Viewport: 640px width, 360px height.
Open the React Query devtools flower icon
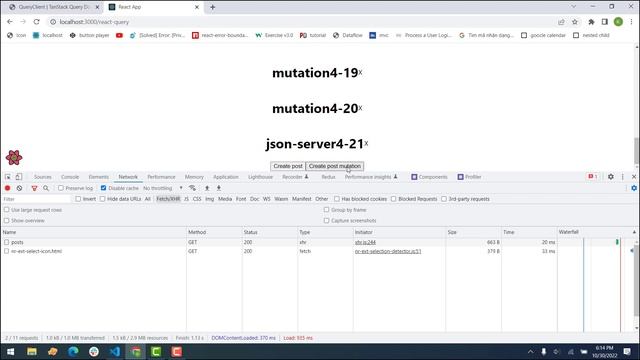click(14, 158)
